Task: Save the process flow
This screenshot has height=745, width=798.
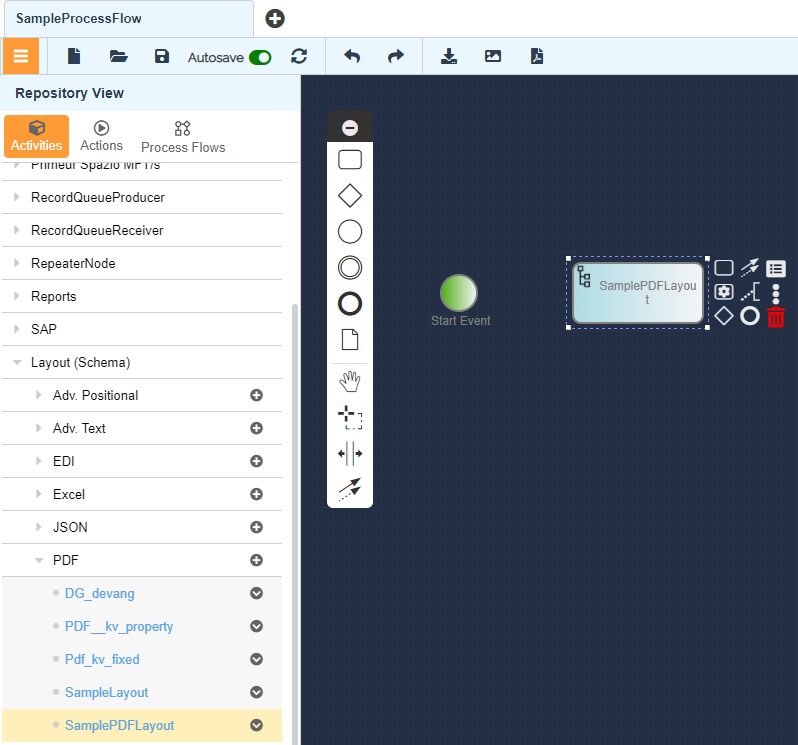Action: coord(162,56)
